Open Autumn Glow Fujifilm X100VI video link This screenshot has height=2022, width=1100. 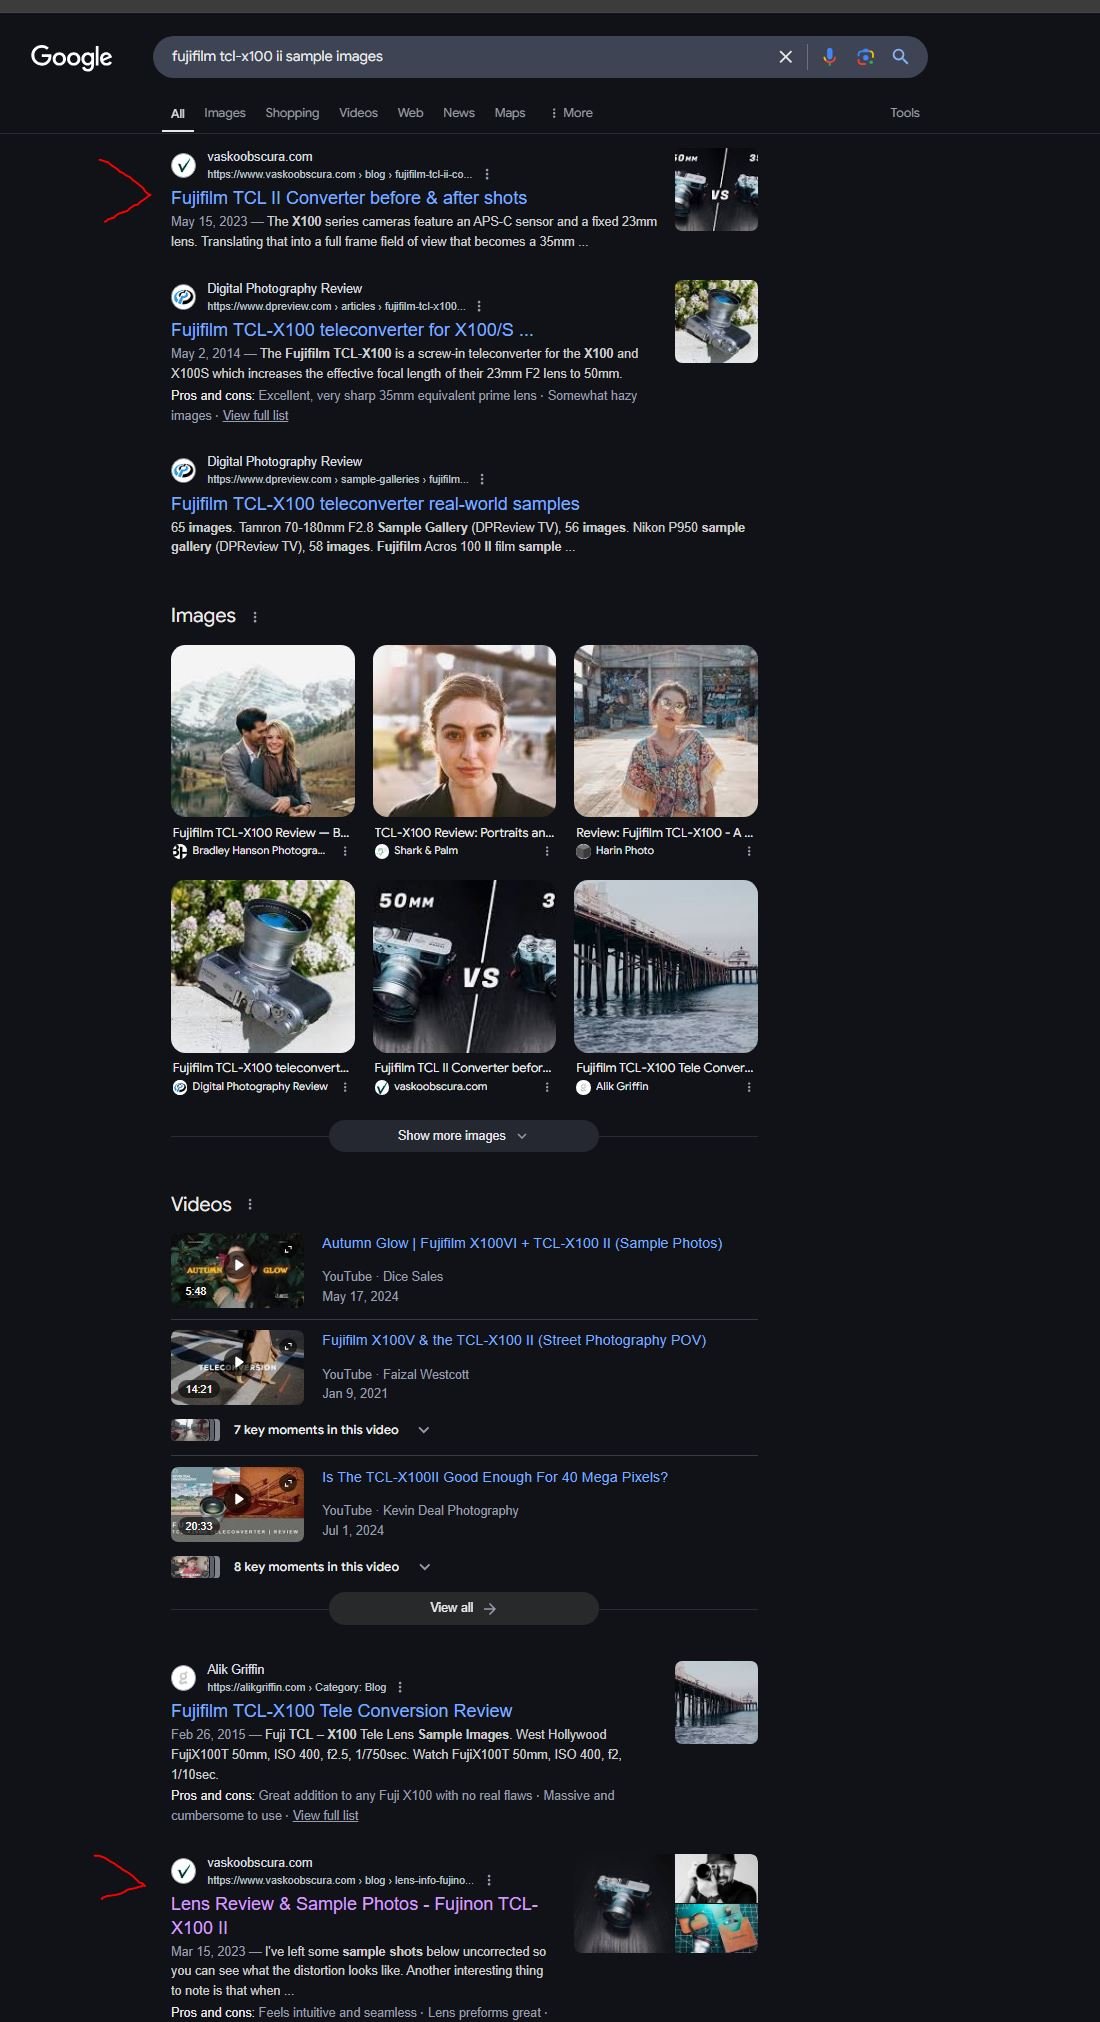tap(522, 1243)
